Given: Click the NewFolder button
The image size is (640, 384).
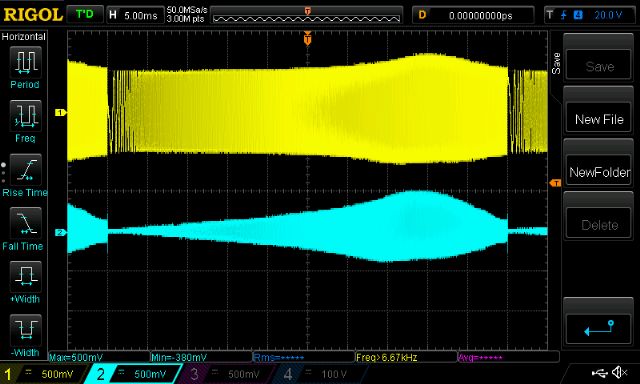Looking at the screenshot, I should click(x=599, y=172).
